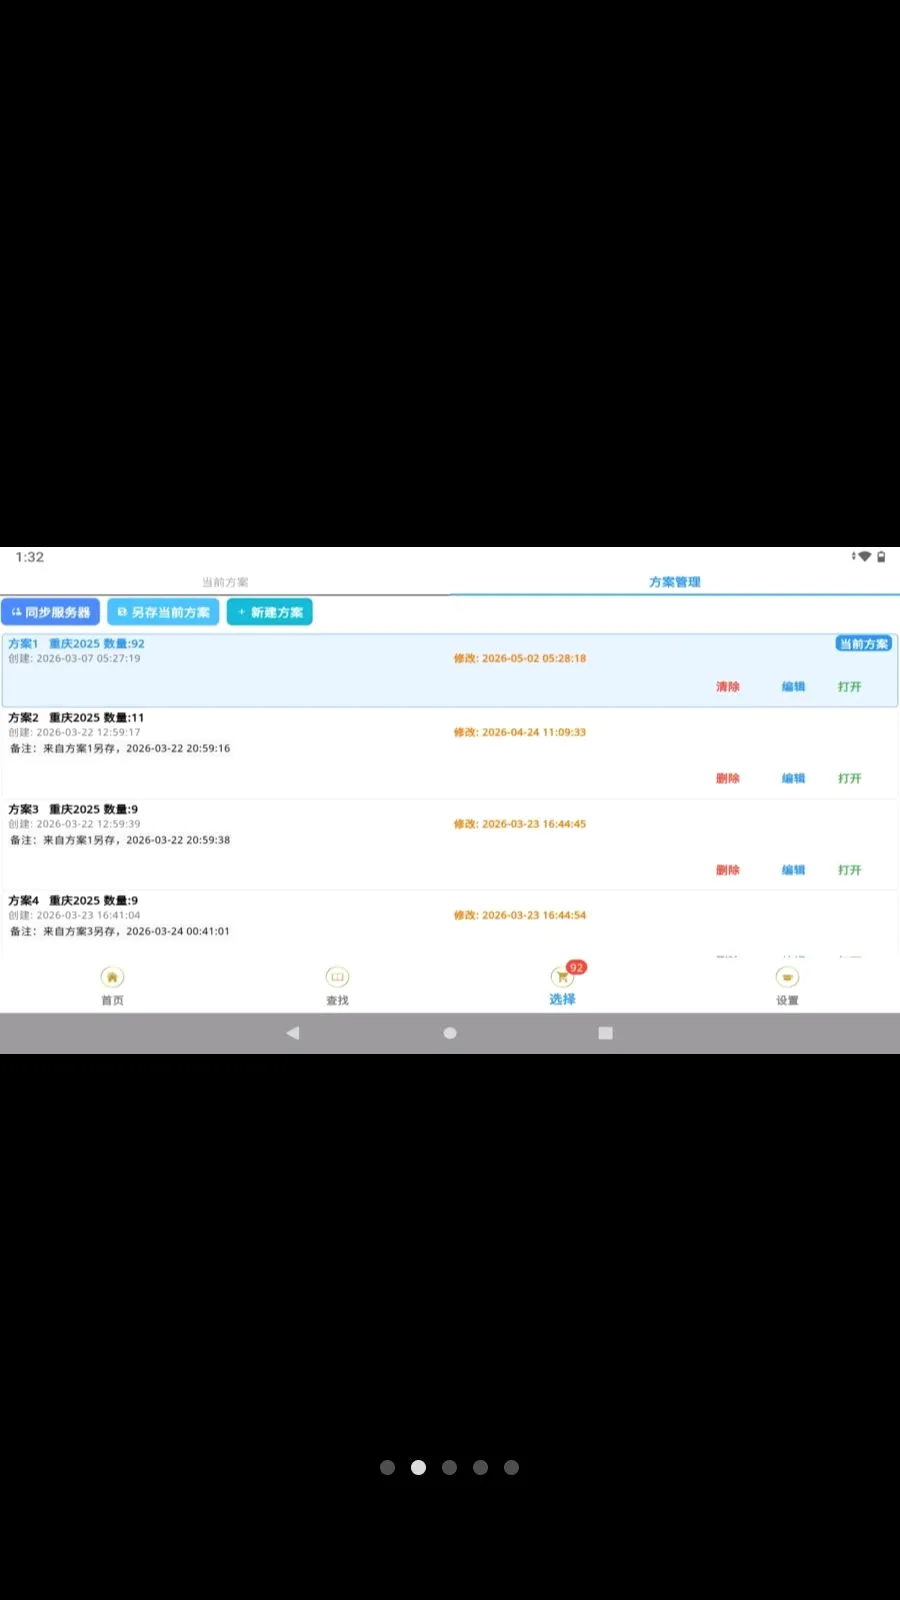This screenshot has width=900, height=1600.
Task: Click the 1:32 clock
Action: point(29,557)
